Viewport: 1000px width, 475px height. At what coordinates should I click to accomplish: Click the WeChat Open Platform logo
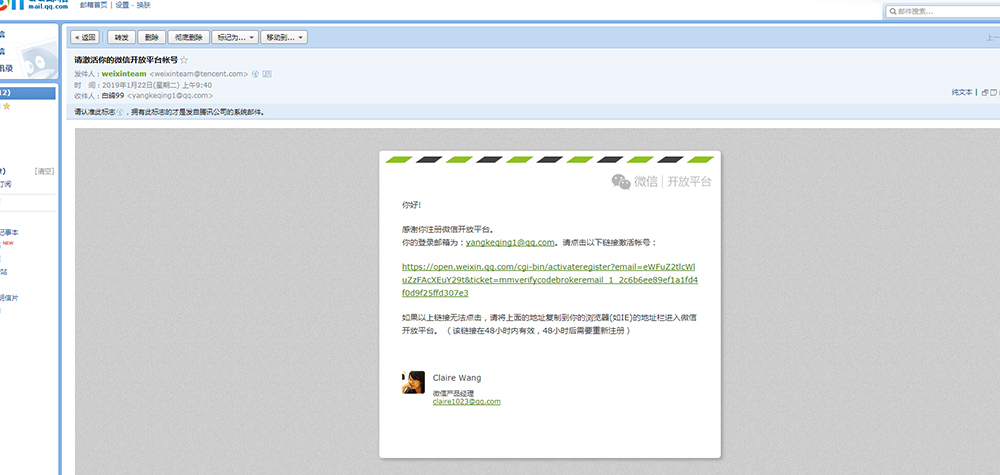coord(662,182)
